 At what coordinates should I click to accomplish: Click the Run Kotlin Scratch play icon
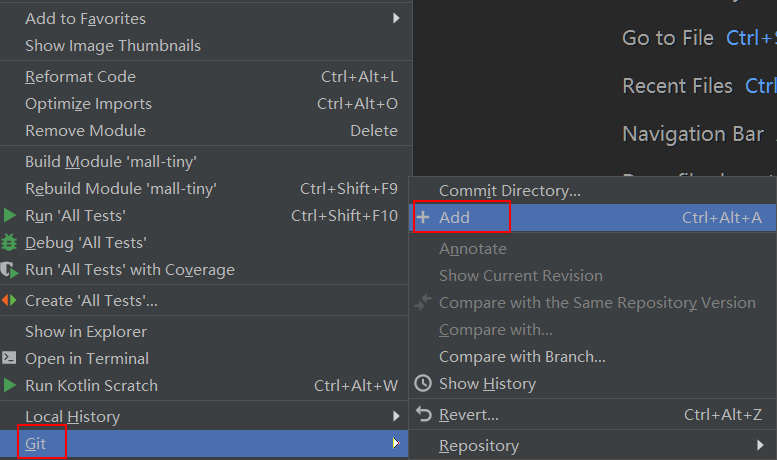tap(9, 385)
